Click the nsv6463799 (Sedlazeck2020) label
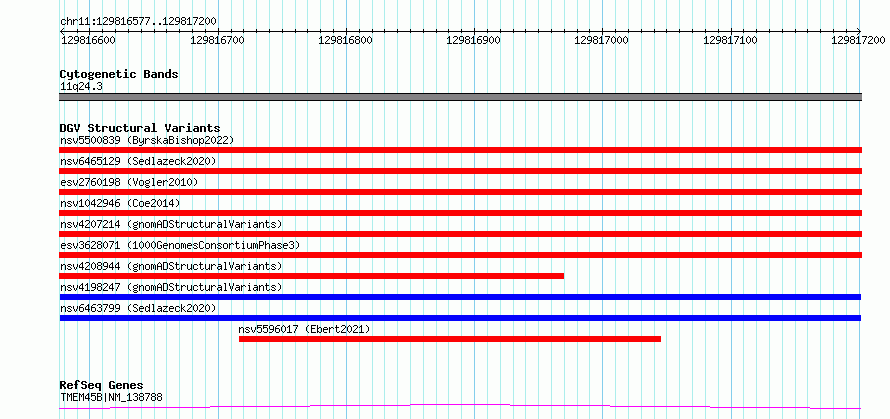 coord(138,308)
